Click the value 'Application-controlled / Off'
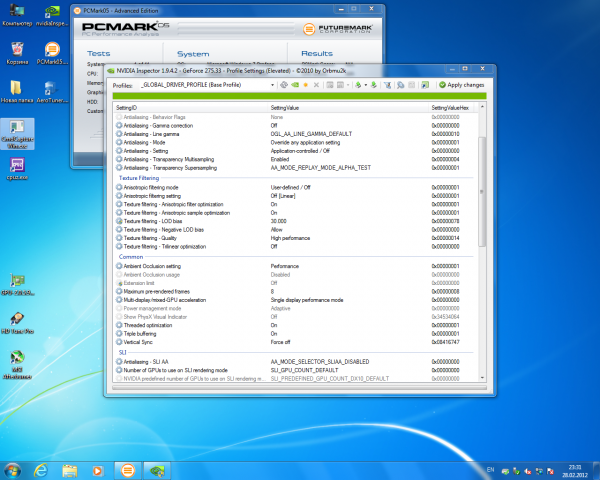 pos(300,151)
